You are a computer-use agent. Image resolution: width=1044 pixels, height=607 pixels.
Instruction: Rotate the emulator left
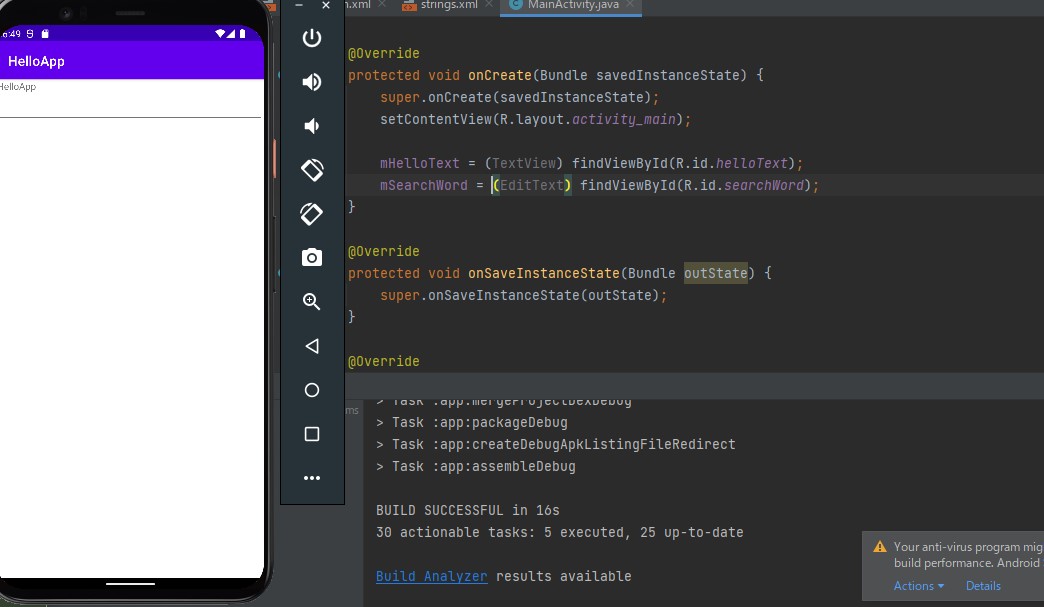point(312,170)
